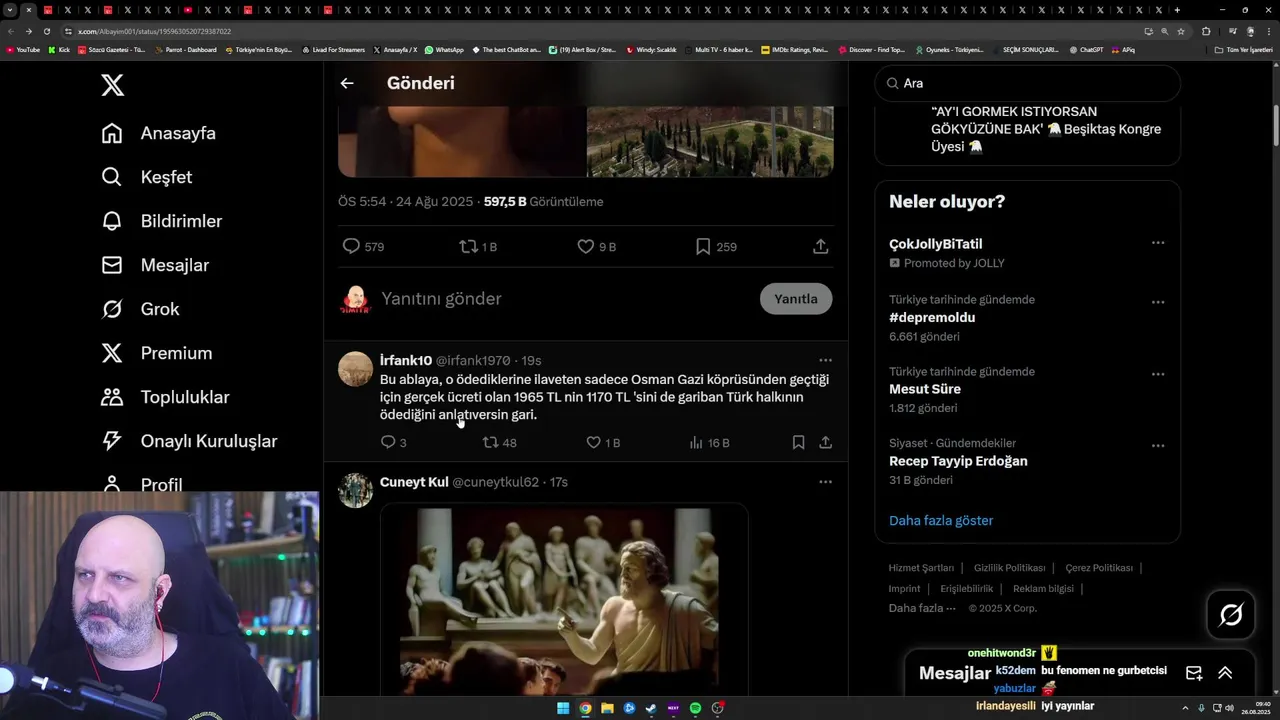The height and width of the screenshot is (720, 1280).
Task: Open Bildirimler notifications page
Action: click(x=162, y=221)
